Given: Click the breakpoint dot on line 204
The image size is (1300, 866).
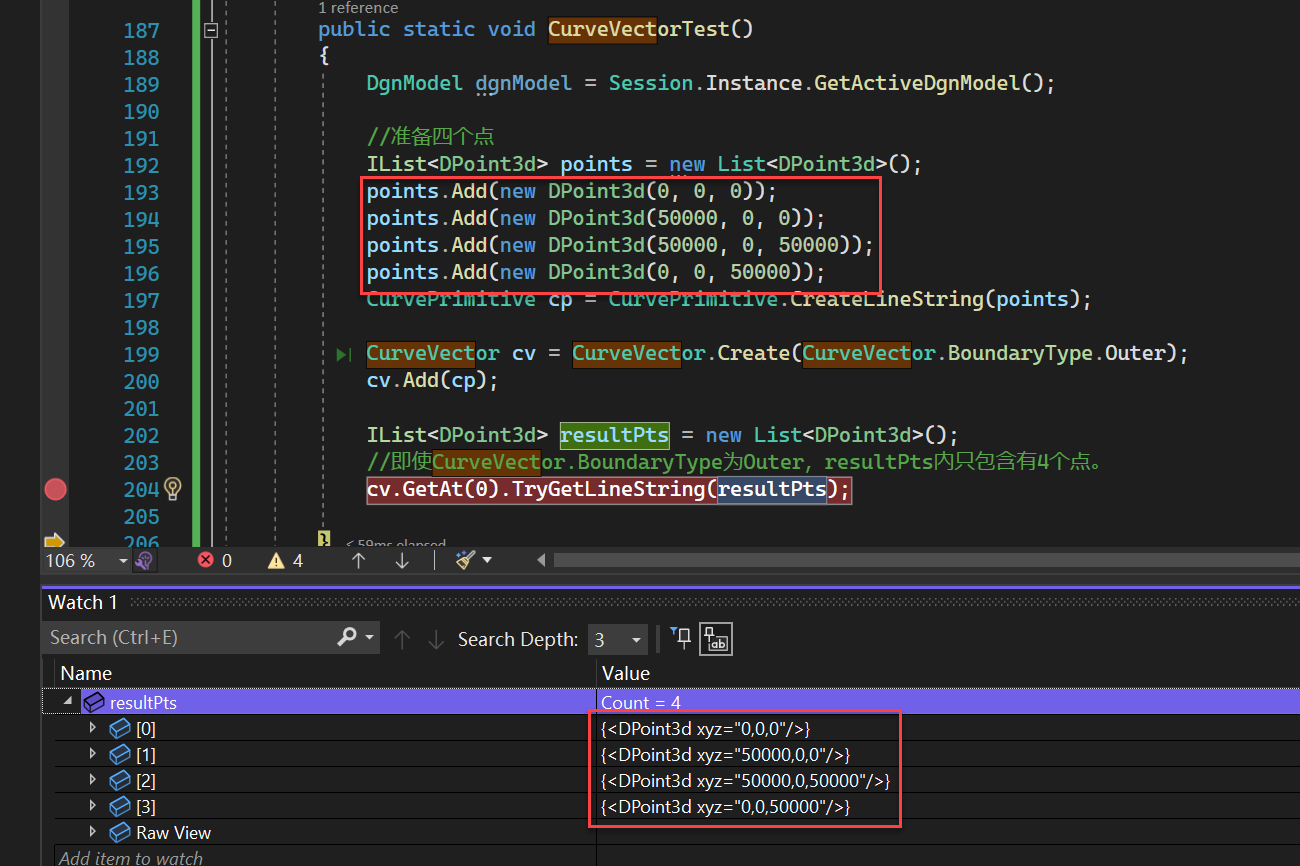Looking at the screenshot, I should pos(55,489).
